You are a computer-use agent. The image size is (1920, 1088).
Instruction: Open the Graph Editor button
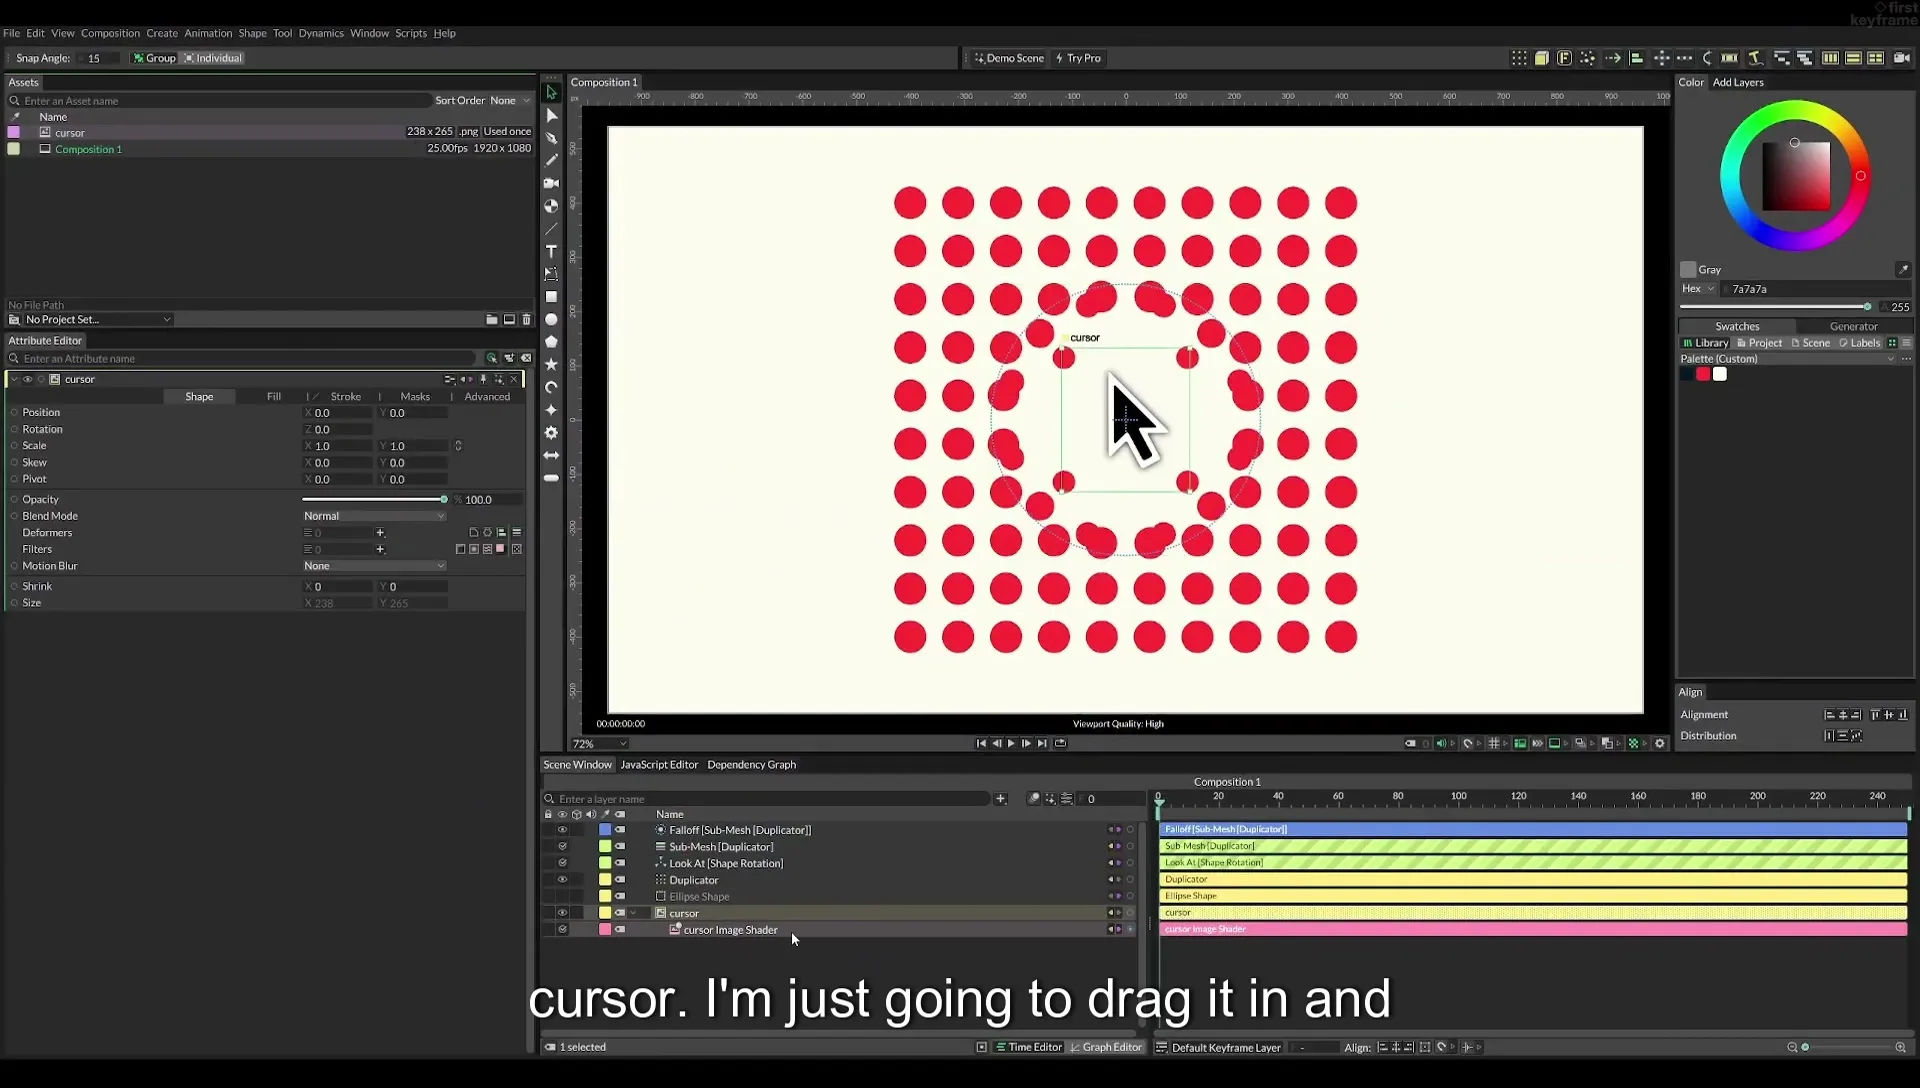[1106, 1048]
